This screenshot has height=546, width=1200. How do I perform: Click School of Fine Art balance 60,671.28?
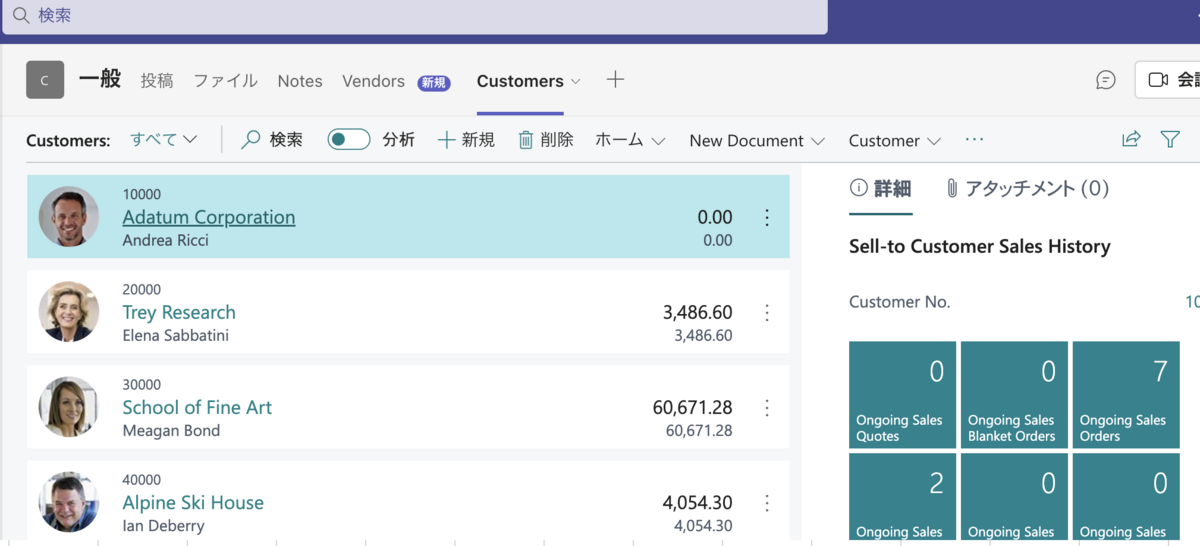[x=692, y=407]
